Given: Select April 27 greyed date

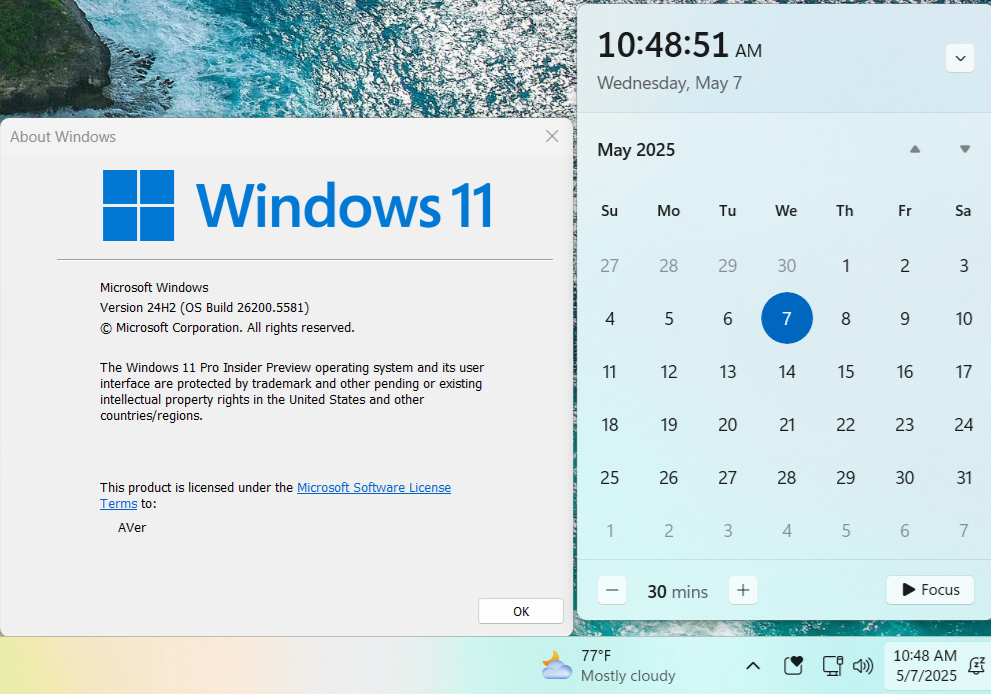Looking at the screenshot, I should tap(609, 265).
